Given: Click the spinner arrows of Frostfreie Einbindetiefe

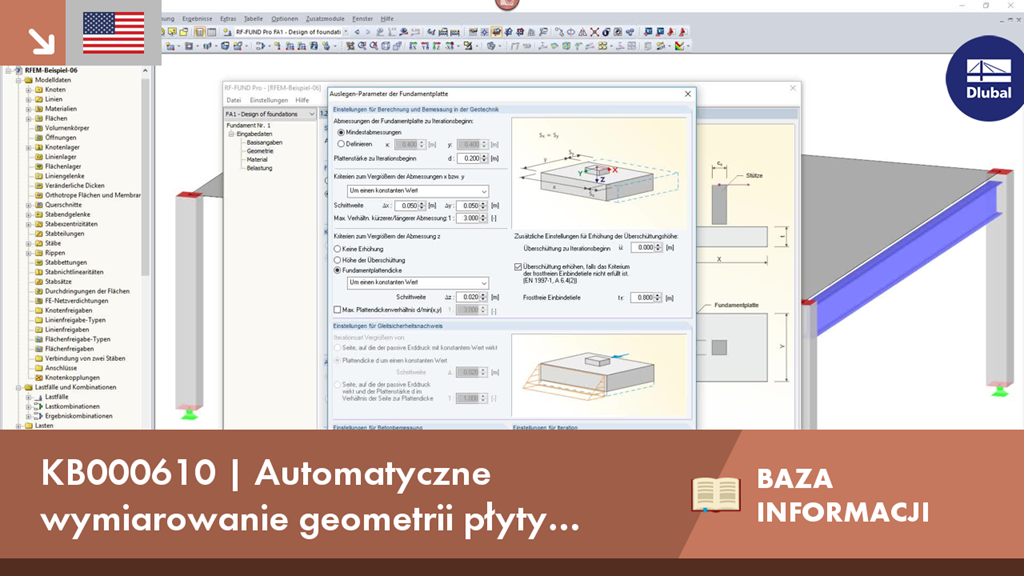Looking at the screenshot, I should coord(658,298).
